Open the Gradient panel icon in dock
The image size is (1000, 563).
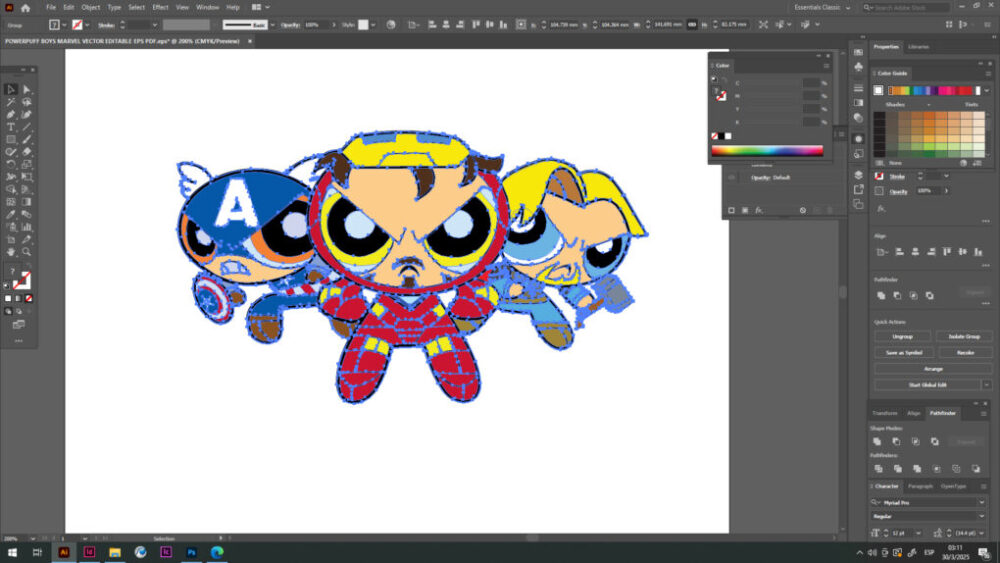point(858,103)
